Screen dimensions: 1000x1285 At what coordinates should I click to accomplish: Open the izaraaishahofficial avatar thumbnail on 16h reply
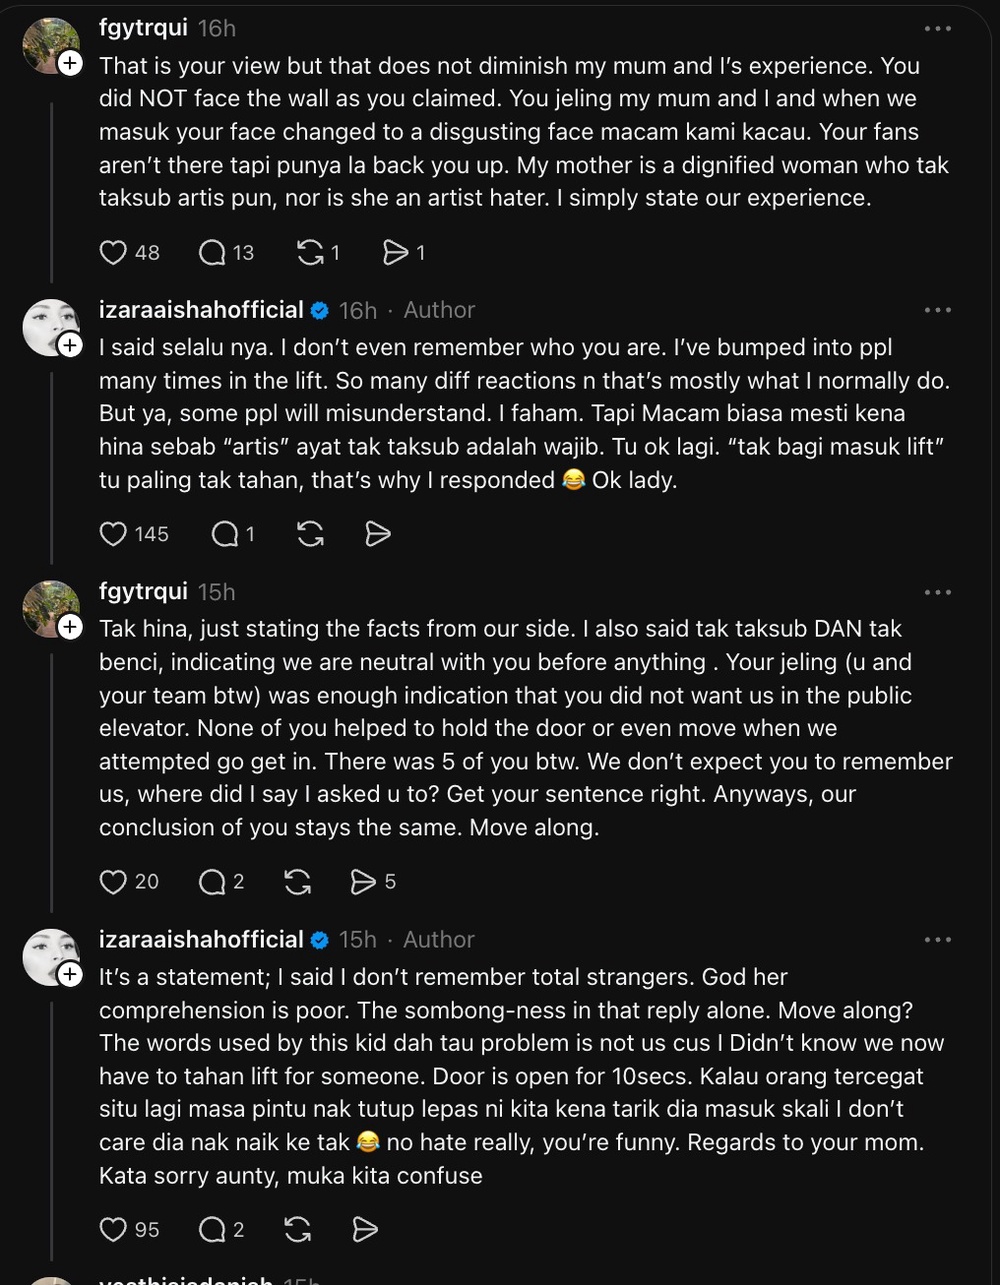tap(50, 327)
